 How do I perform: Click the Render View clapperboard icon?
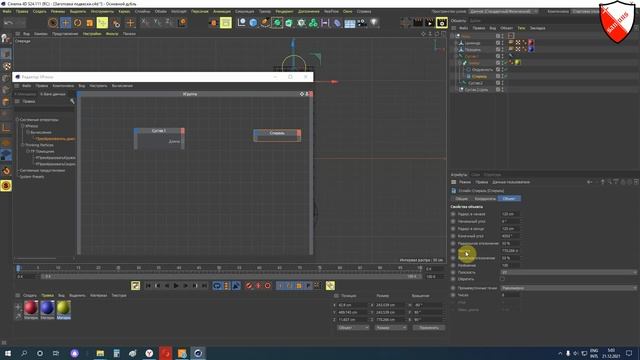pos(418,23)
